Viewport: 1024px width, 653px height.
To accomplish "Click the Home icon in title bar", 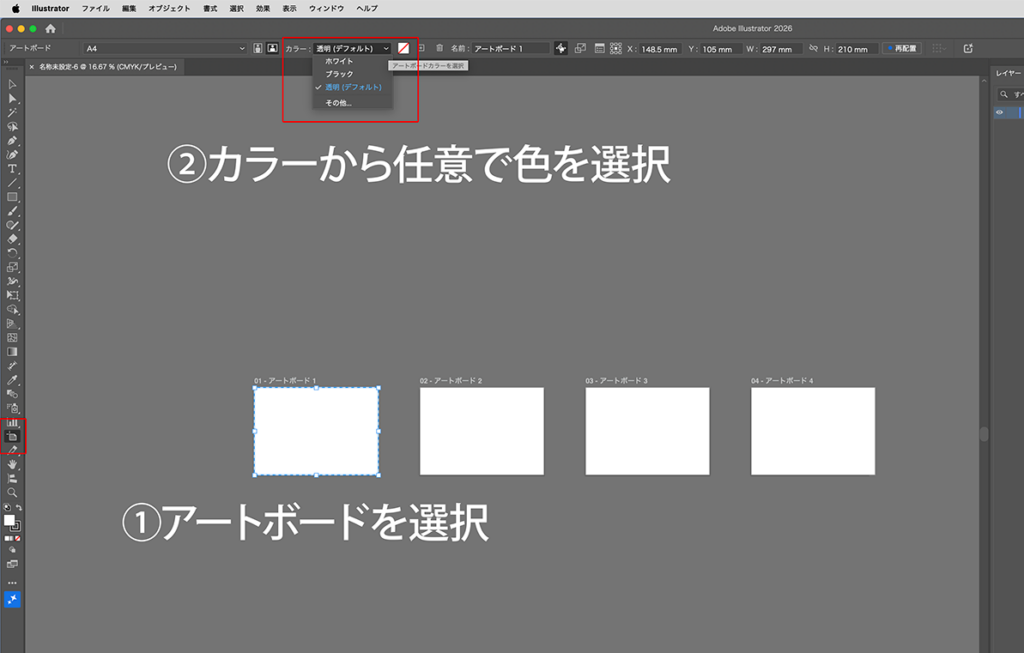I will [x=51, y=29].
